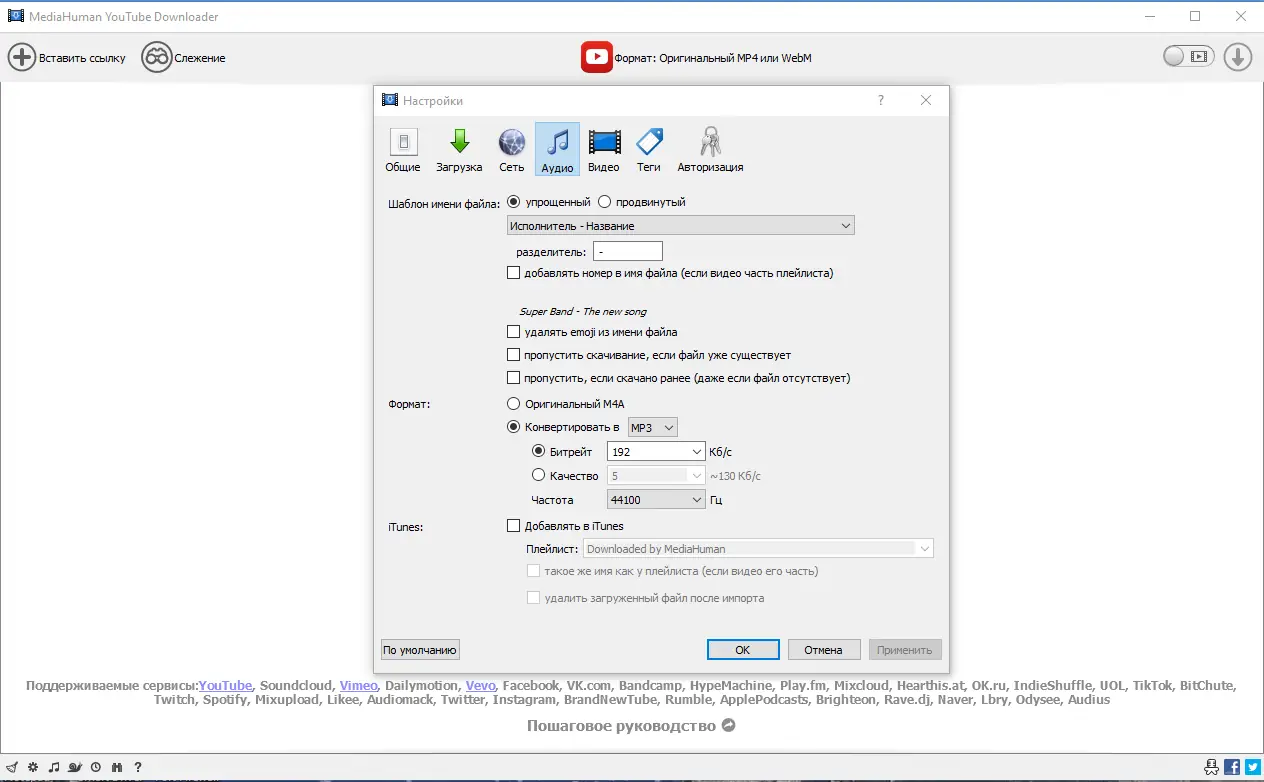This screenshot has width=1264, height=782.
Task: Select Конвертировать в radio button
Action: click(x=514, y=427)
